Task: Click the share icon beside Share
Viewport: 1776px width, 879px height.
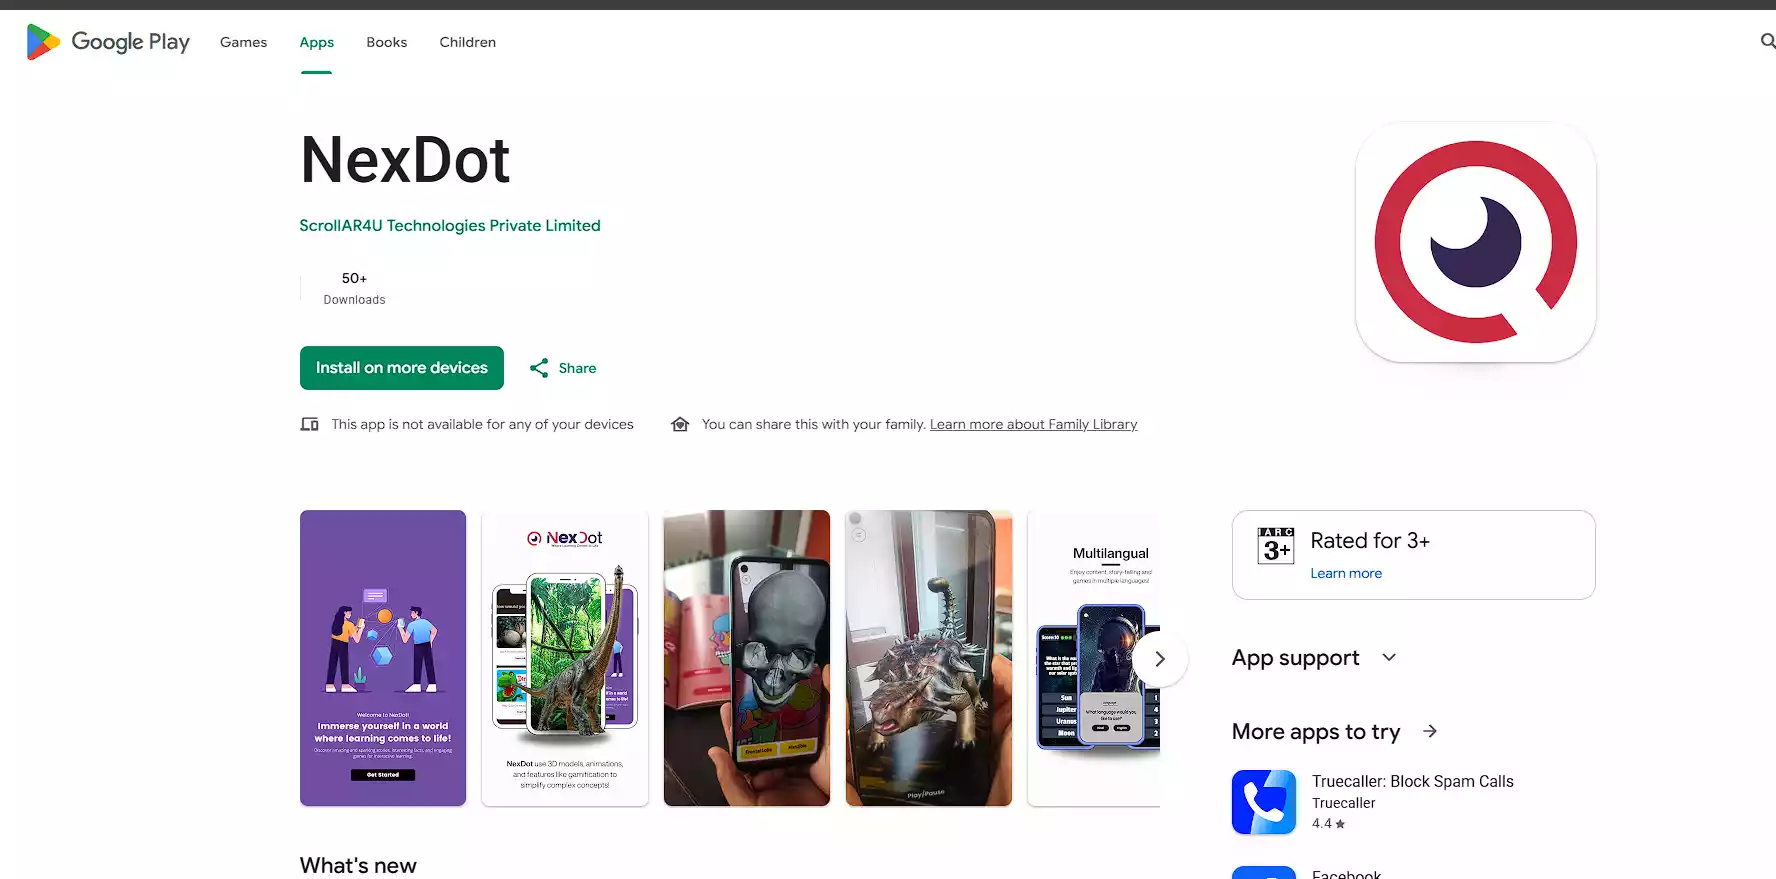Action: pos(539,368)
